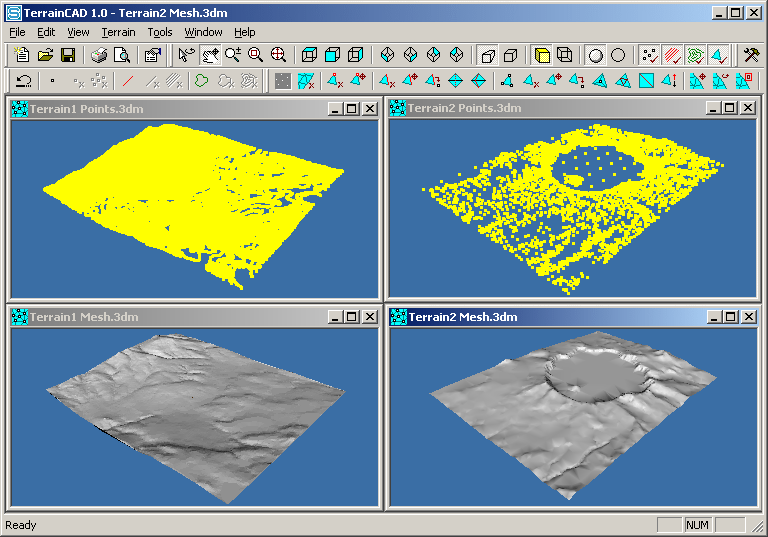Toggle red breaklines visibility checkmark button
The height and width of the screenshot is (537, 768).
pyautogui.click(x=672, y=55)
